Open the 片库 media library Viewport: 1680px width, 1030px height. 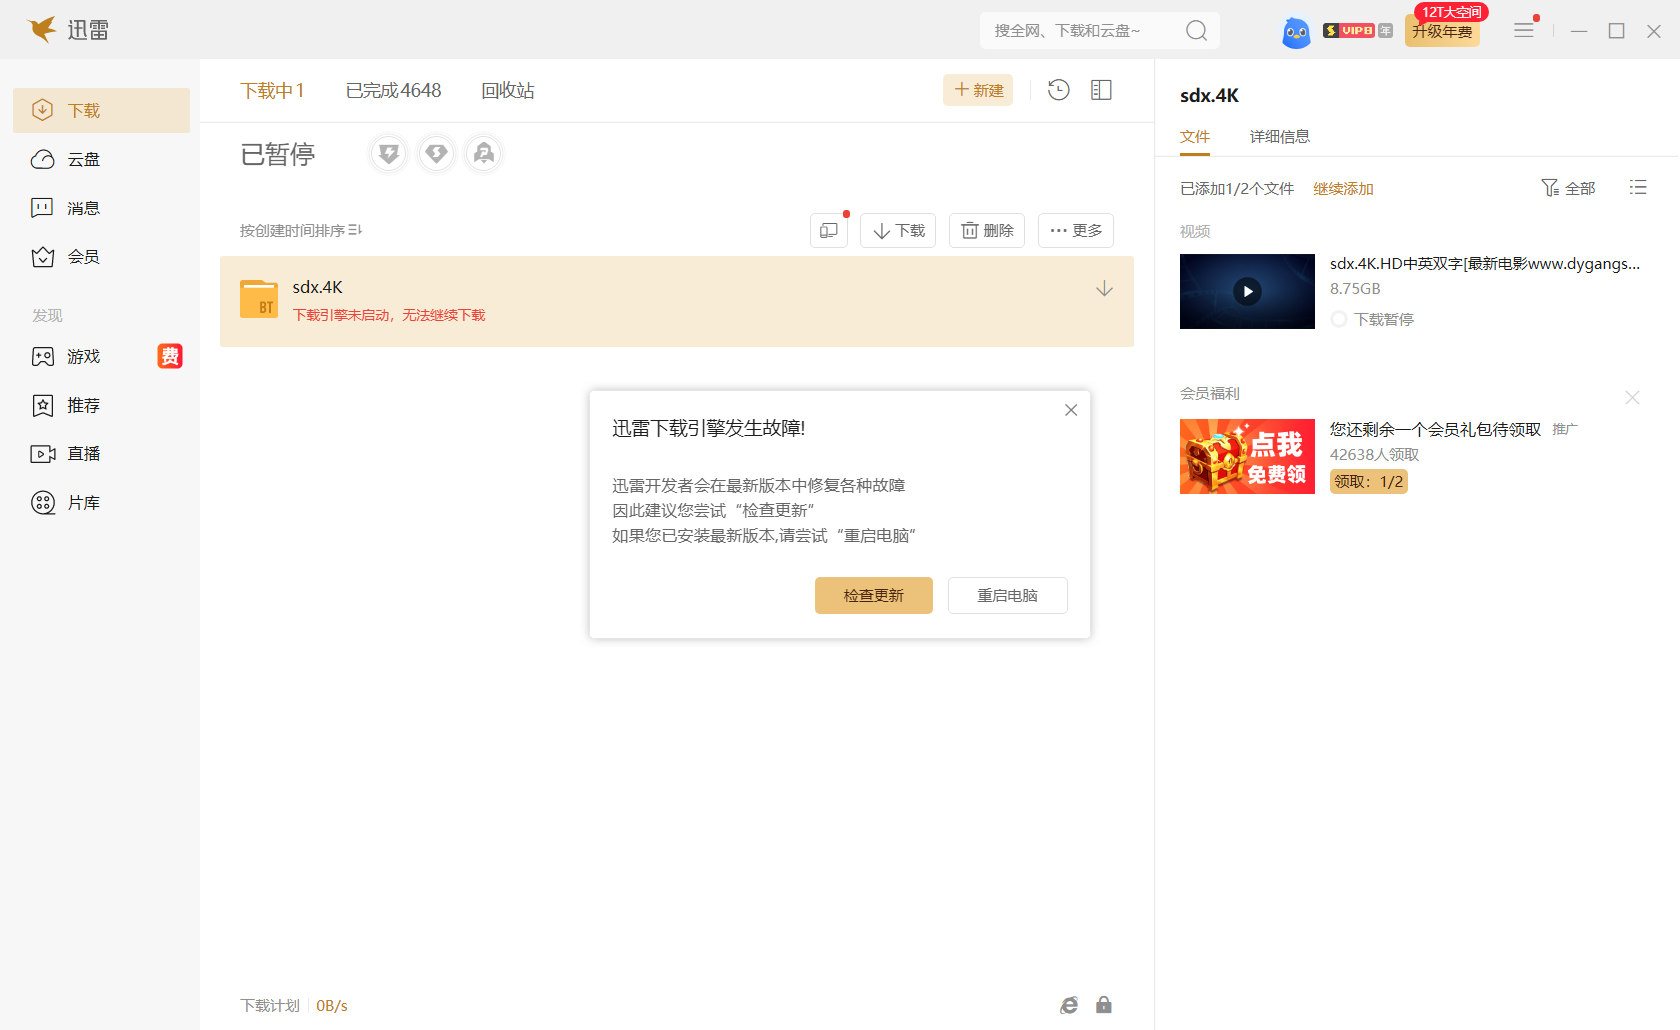84,502
